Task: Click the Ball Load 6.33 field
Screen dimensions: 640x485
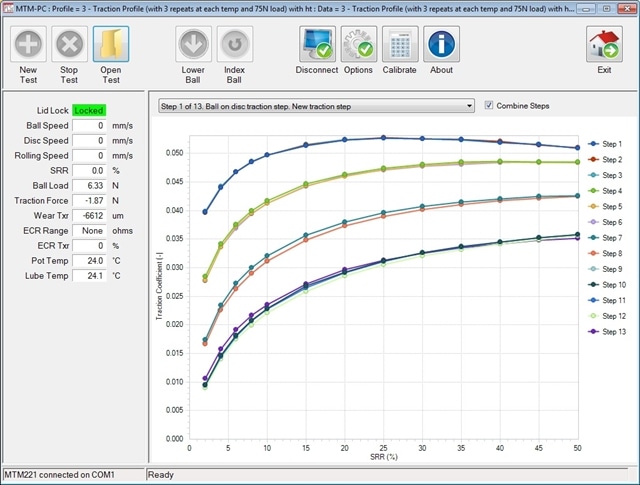Action: (89, 185)
